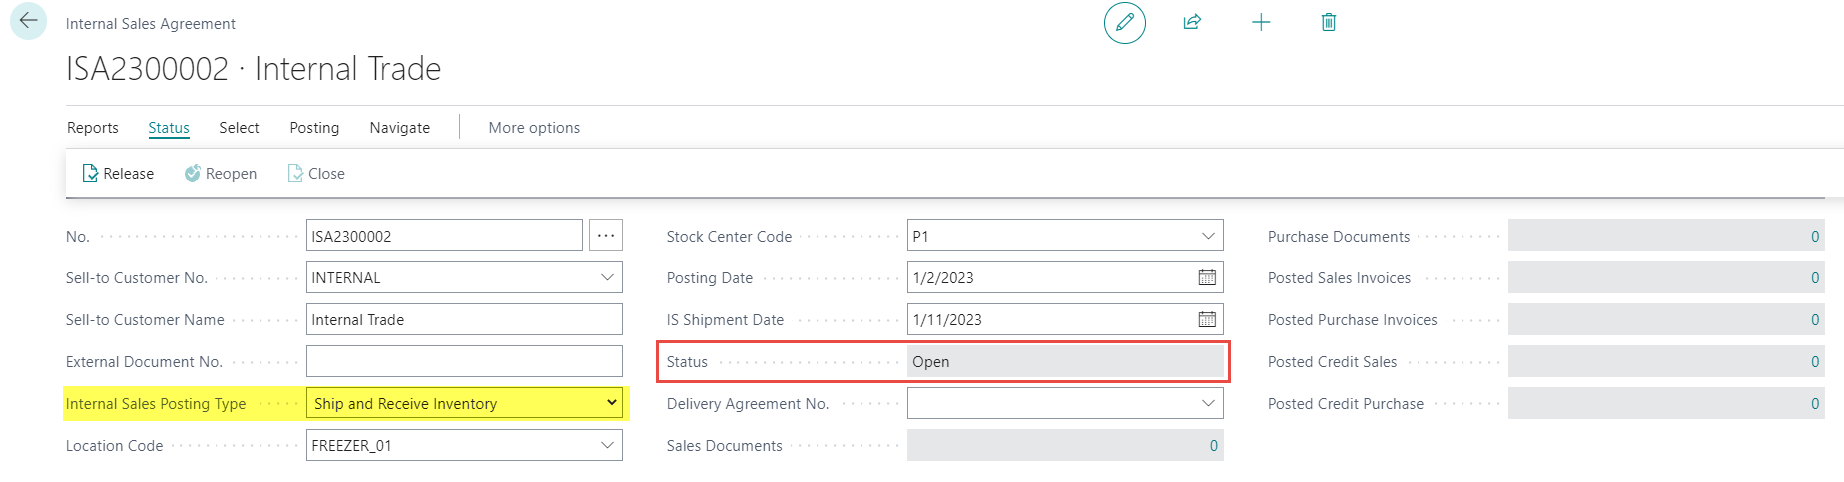1844x482 pixels.
Task: Open the Navigate menu
Action: pos(399,128)
